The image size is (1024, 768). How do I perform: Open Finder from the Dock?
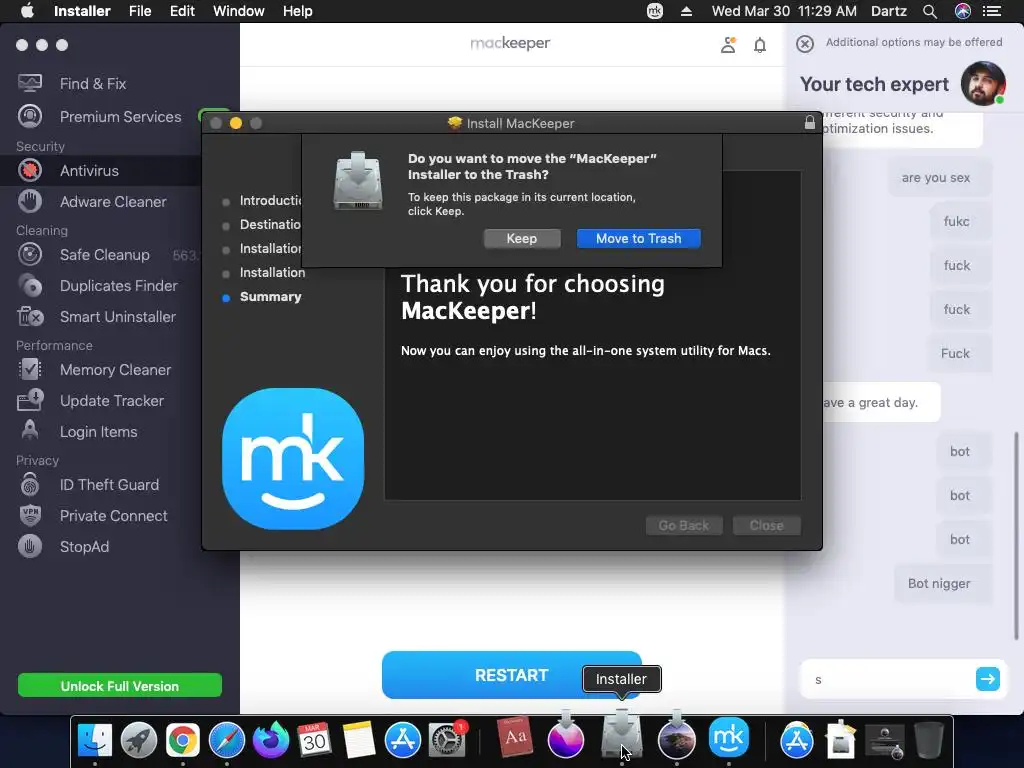pos(95,739)
